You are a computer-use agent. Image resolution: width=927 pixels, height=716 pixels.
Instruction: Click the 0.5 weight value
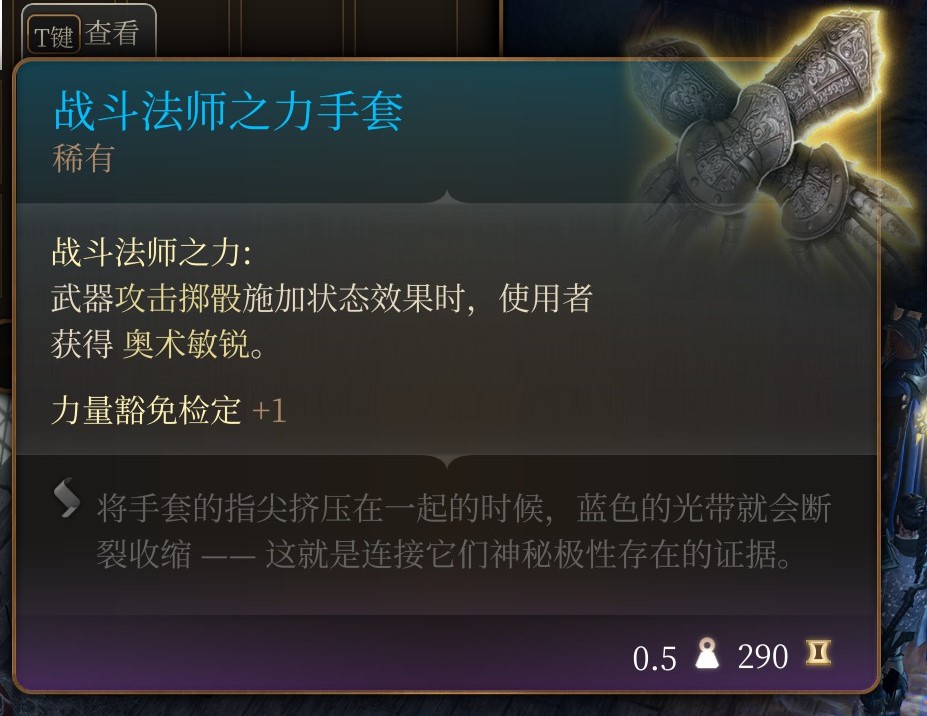pos(654,657)
